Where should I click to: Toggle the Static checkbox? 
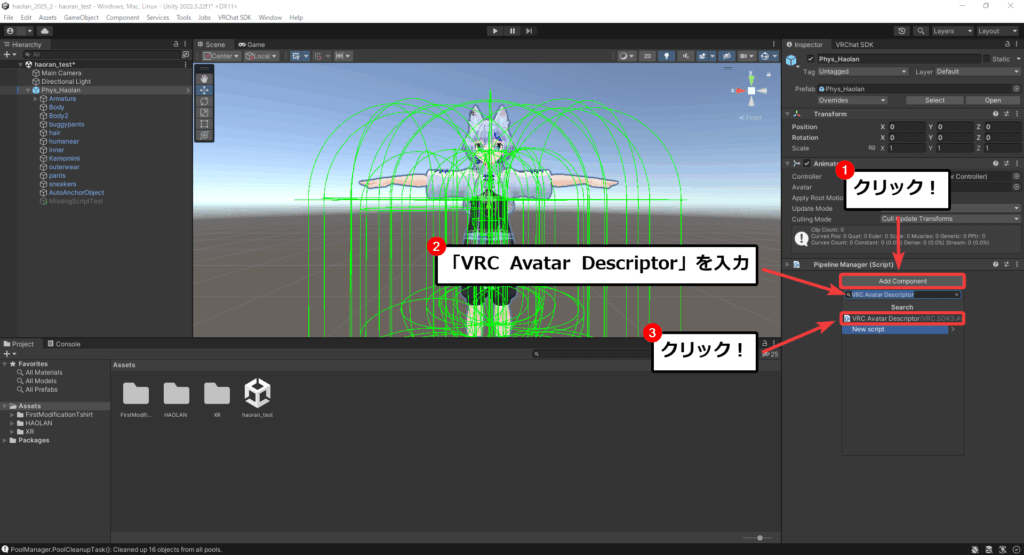(x=987, y=59)
